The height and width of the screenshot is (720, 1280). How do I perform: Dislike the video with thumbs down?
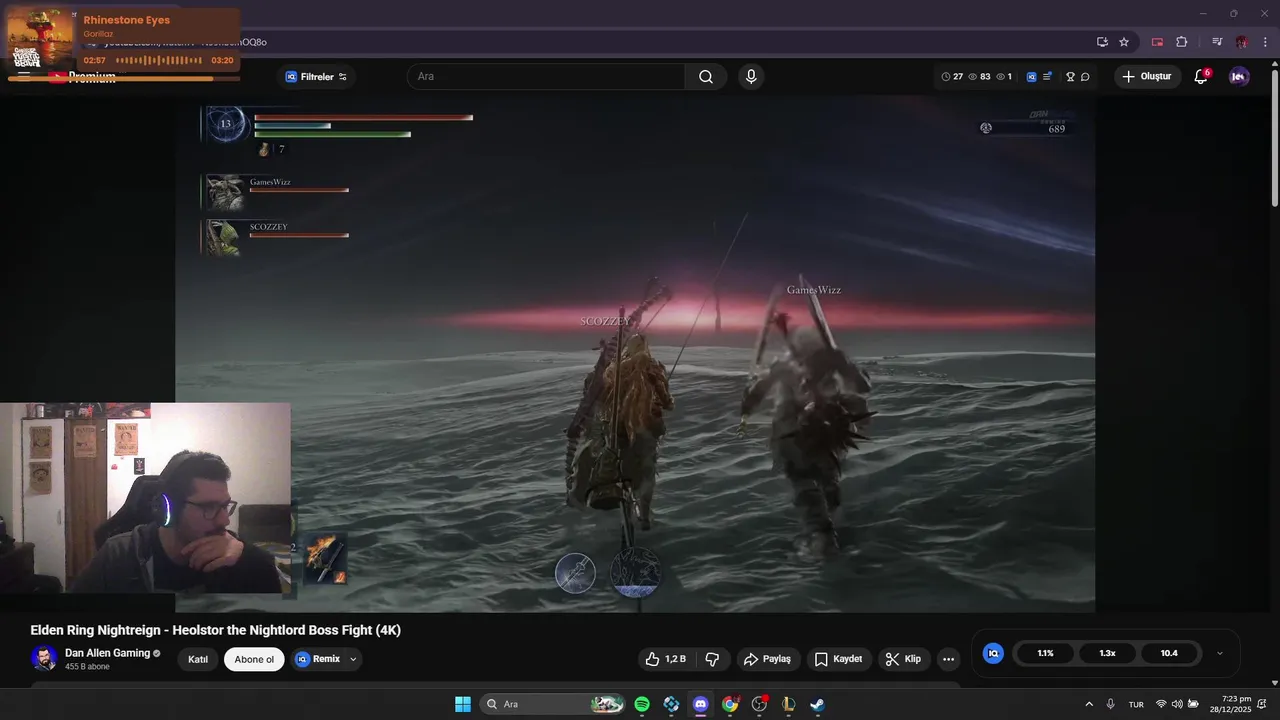click(x=713, y=659)
